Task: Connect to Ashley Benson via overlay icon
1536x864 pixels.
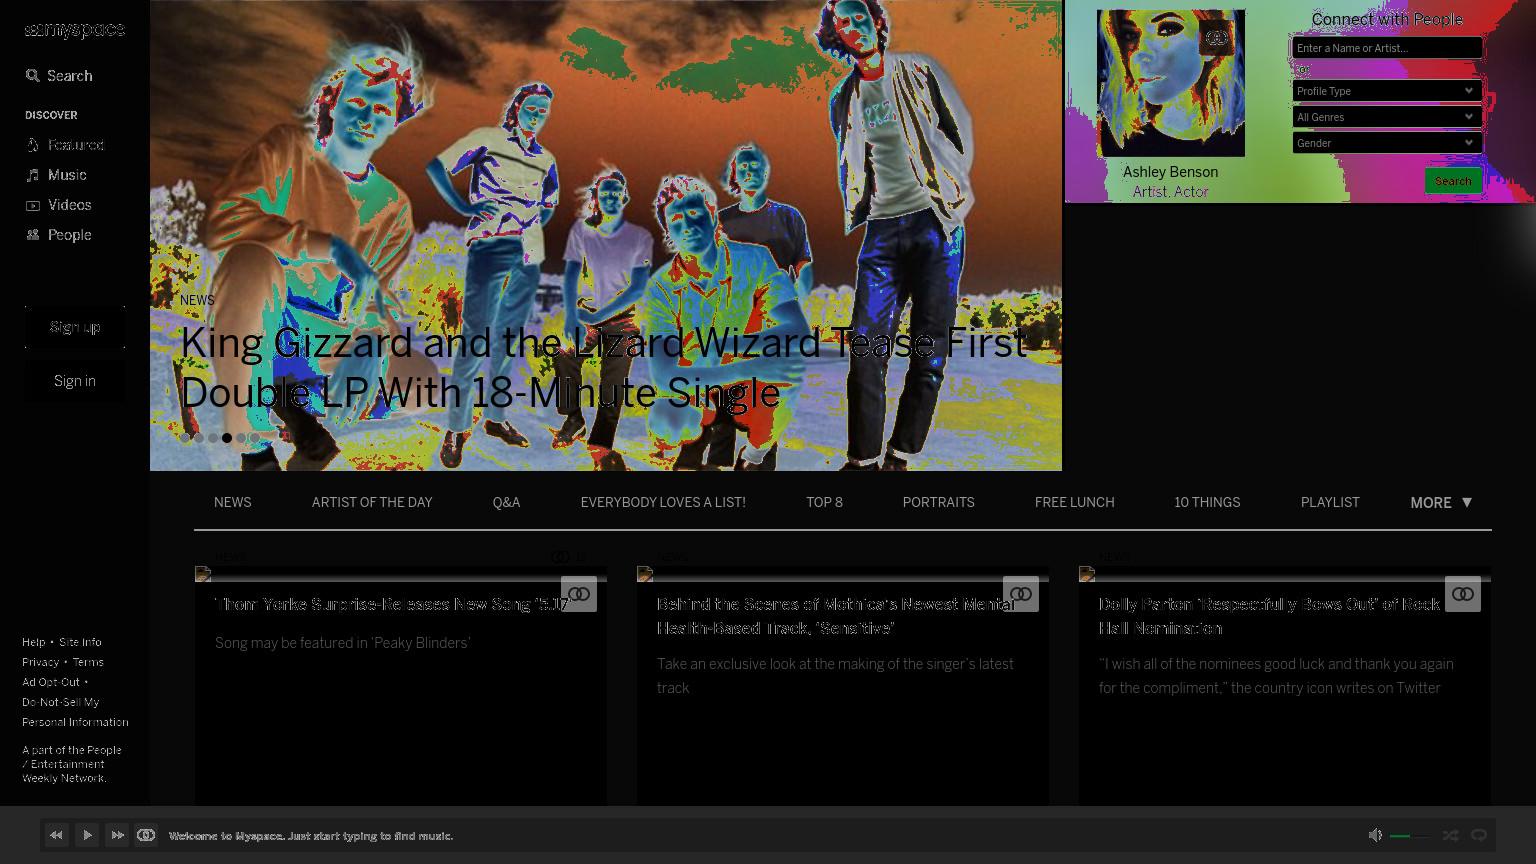Action: 1216,38
